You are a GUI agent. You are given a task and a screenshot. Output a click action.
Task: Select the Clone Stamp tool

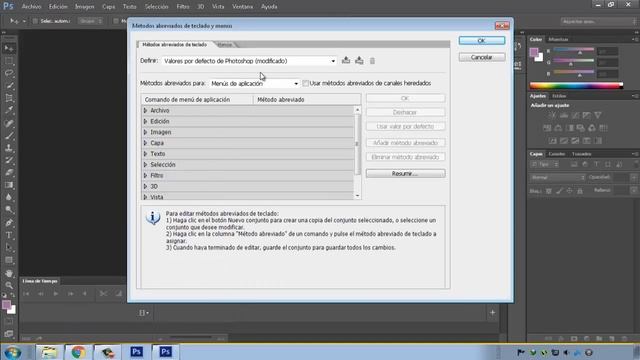9,148
